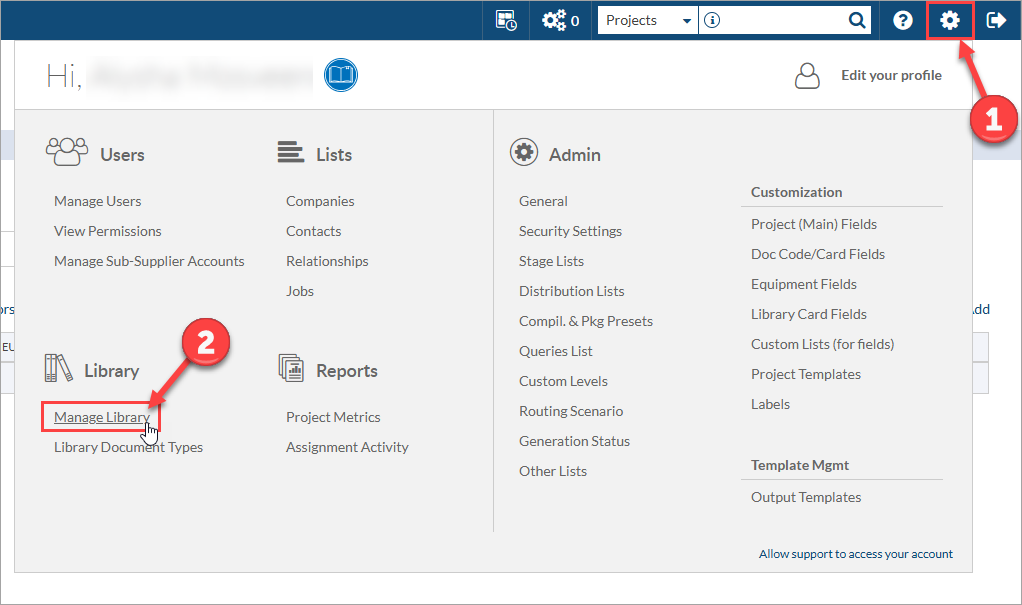
Task: Go to Project Metrics report
Action: coord(333,417)
